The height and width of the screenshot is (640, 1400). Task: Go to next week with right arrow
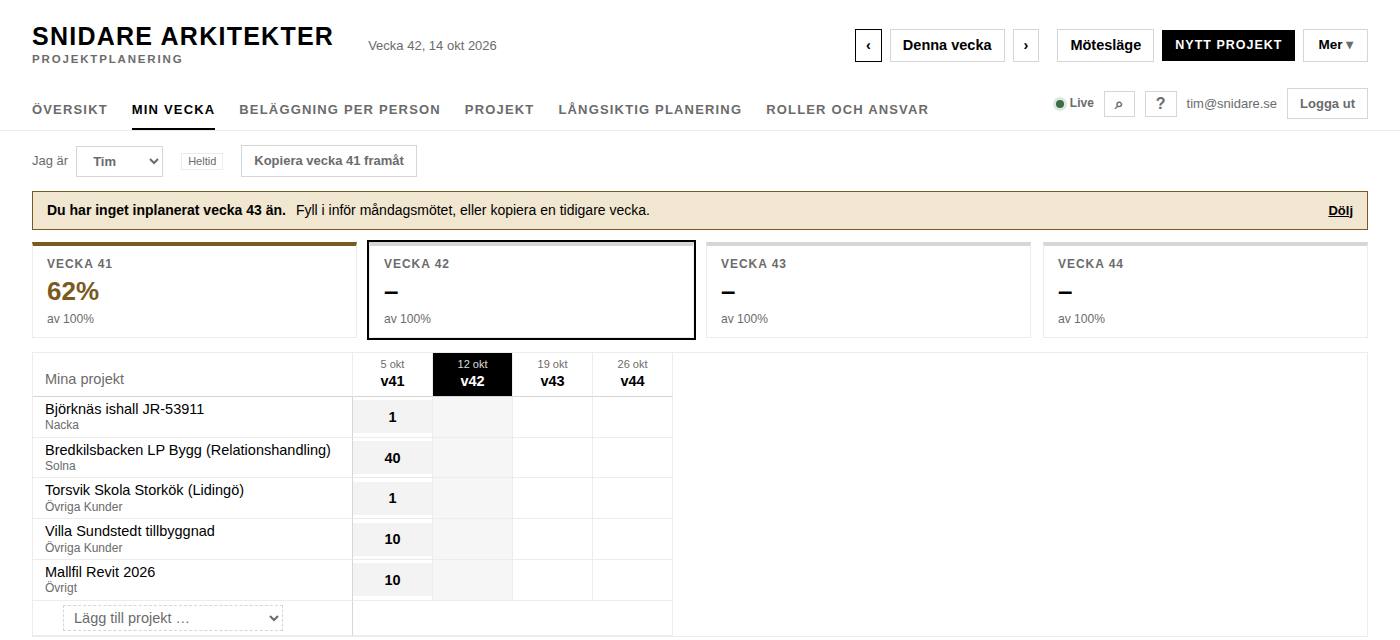tap(1026, 45)
